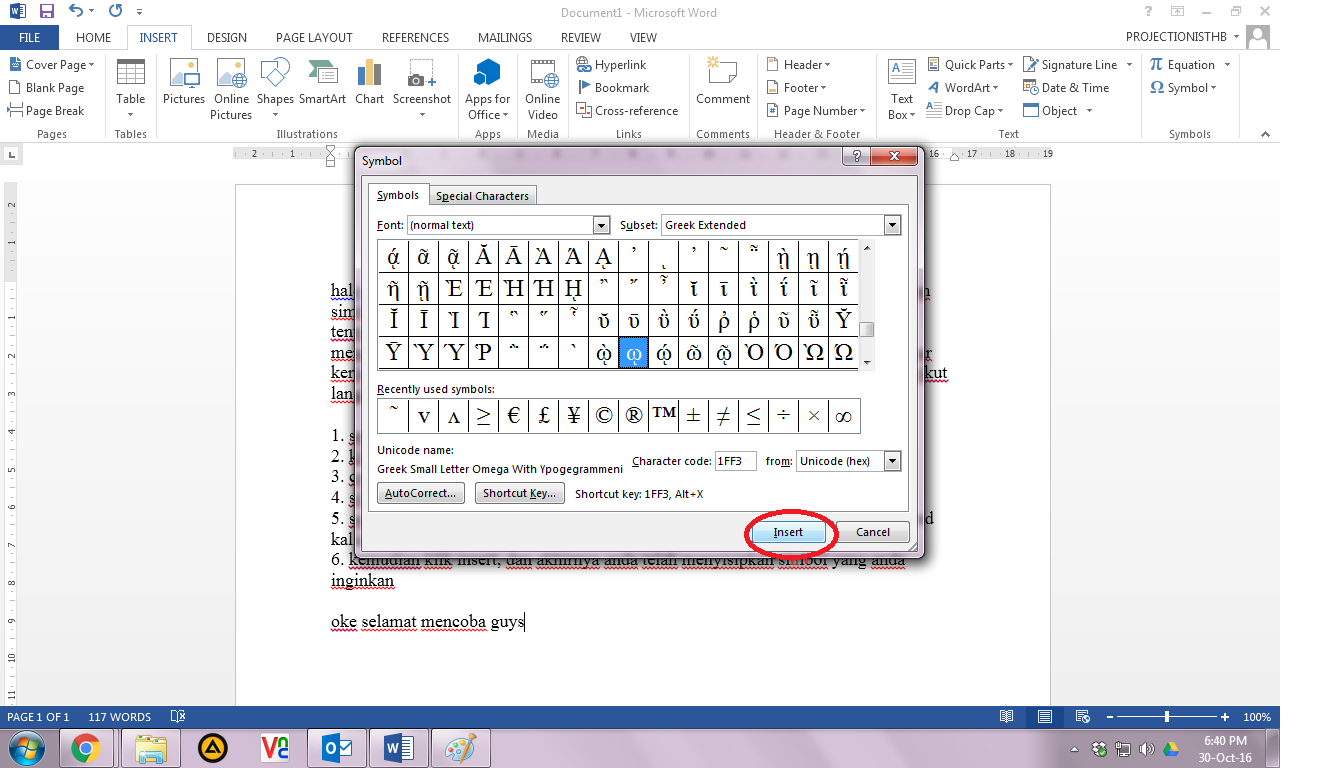This screenshot has height=768, width=1322.
Task: Go to the DESIGN ribbon tab
Action: coord(226,37)
